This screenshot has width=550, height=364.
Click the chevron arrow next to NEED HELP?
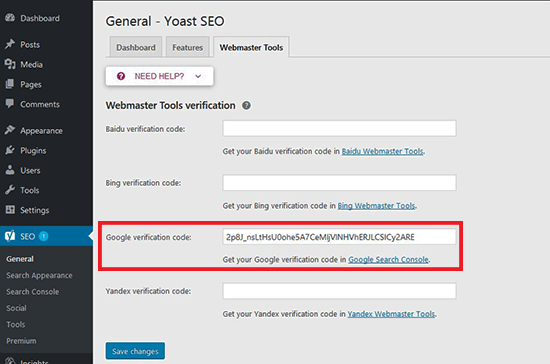click(198, 76)
